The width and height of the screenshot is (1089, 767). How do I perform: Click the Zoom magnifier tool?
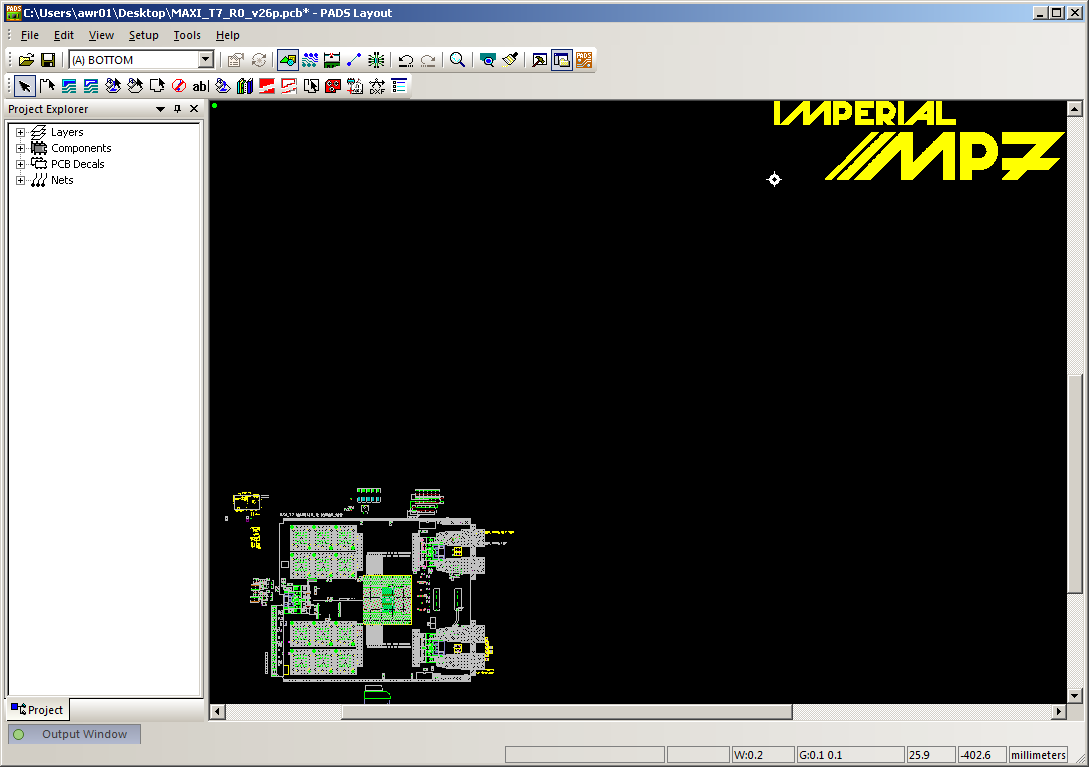[457, 60]
